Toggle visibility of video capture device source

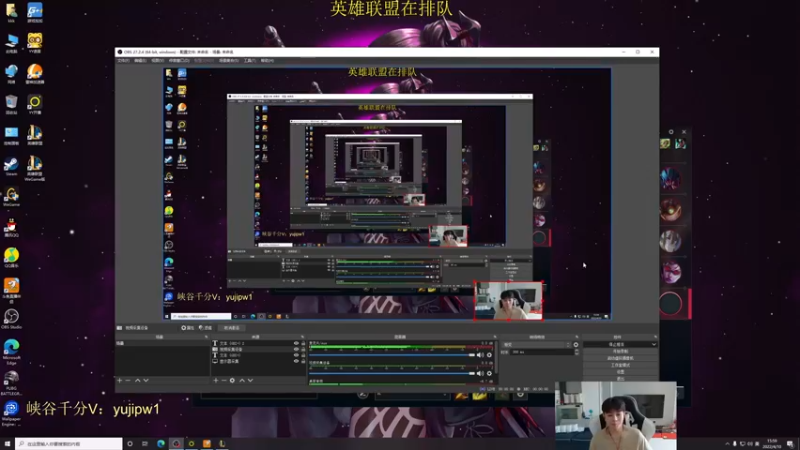point(296,349)
